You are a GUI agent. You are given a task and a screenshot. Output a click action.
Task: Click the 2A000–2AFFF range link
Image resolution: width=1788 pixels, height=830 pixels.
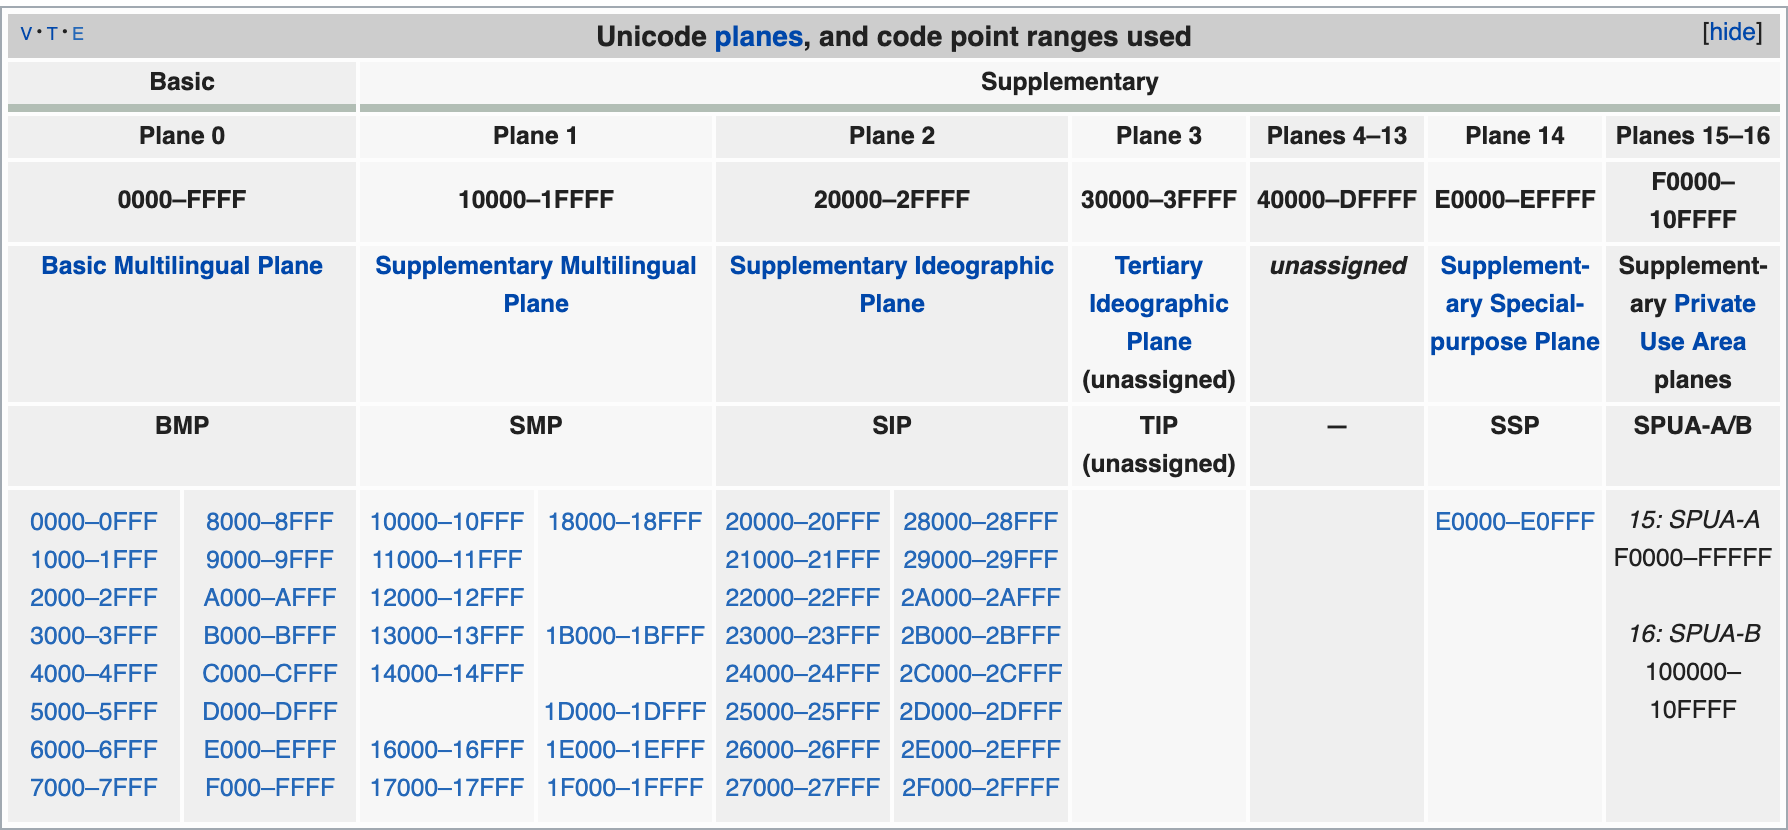(980, 598)
